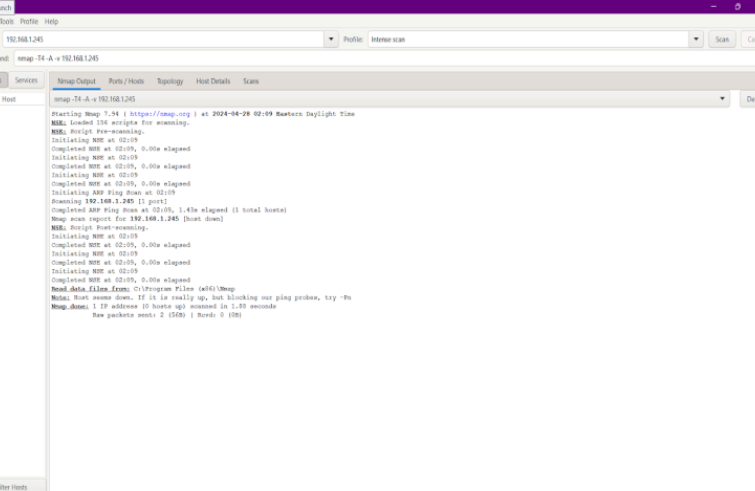755x491 pixels.
Task: Start the scan with the Scan button
Action: pyautogui.click(x=722, y=39)
